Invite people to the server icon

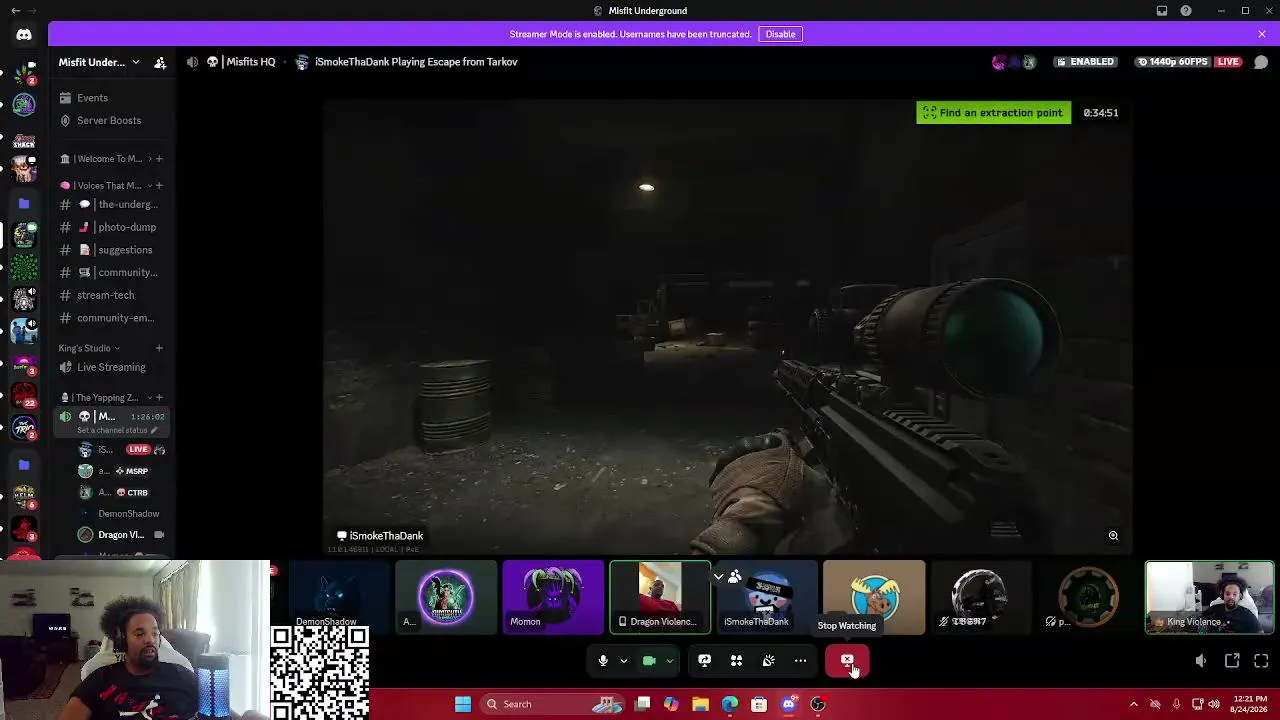[x=160, y=62]
